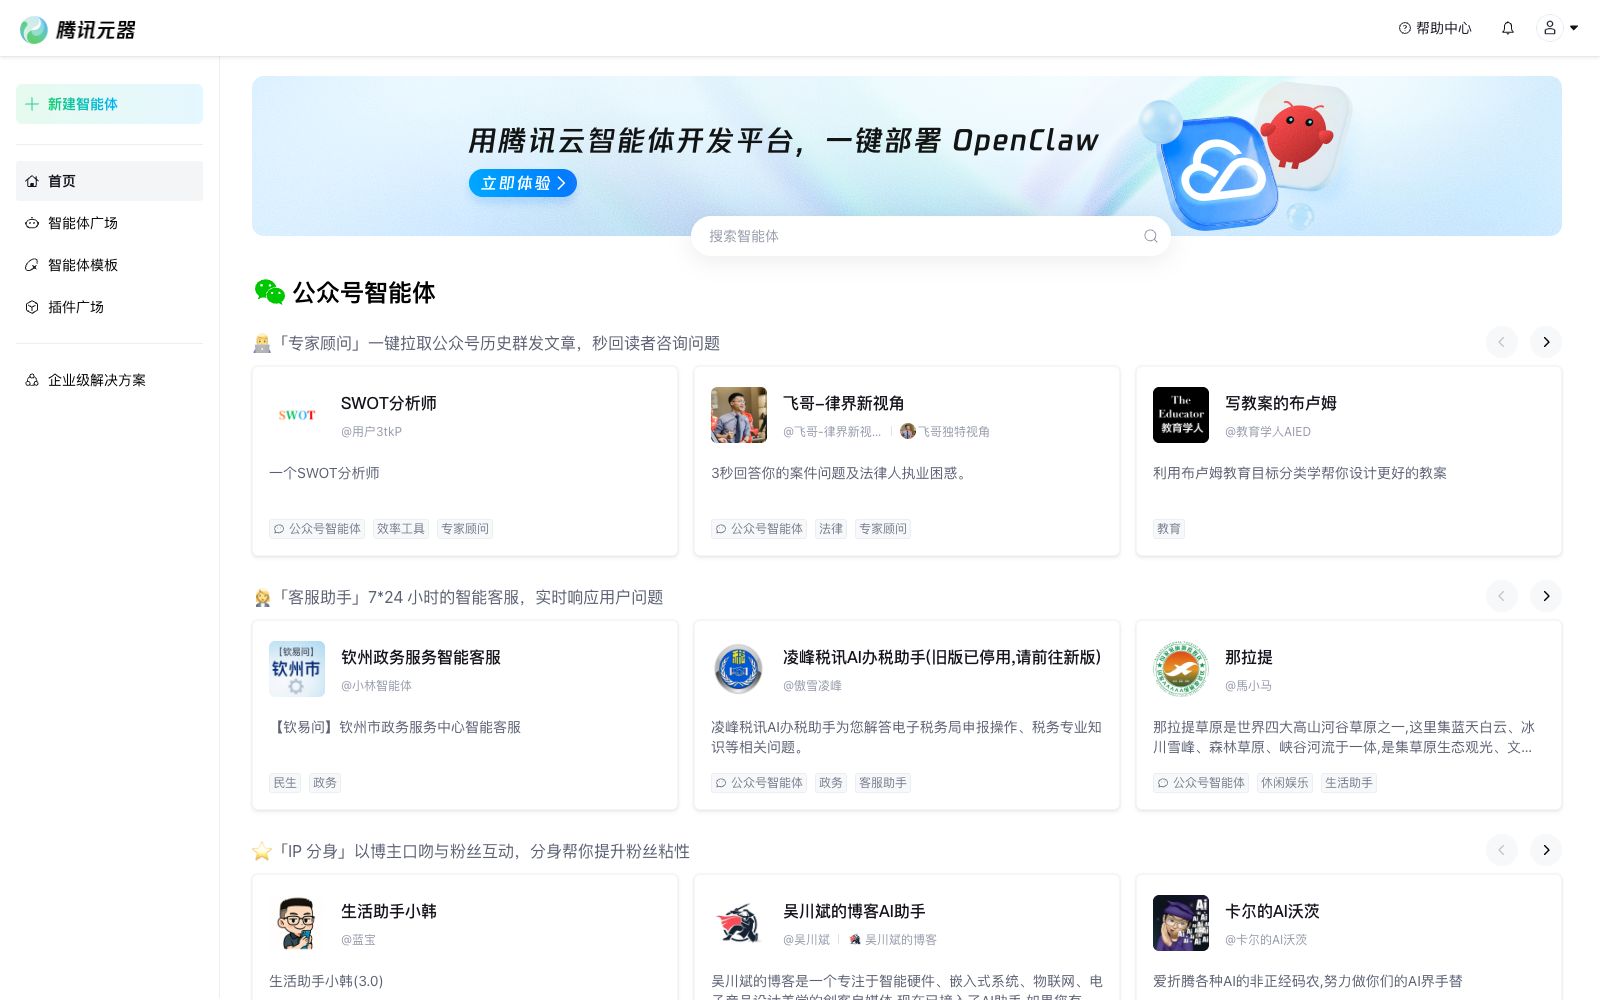
Task: Show previous 客服助手 agents with left arrow
Action: pyautogui.click(x=1501, y=596)
